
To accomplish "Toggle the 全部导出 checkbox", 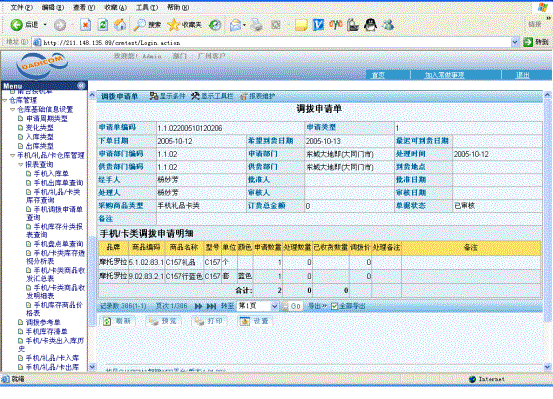I will click(x=334, y=306).
